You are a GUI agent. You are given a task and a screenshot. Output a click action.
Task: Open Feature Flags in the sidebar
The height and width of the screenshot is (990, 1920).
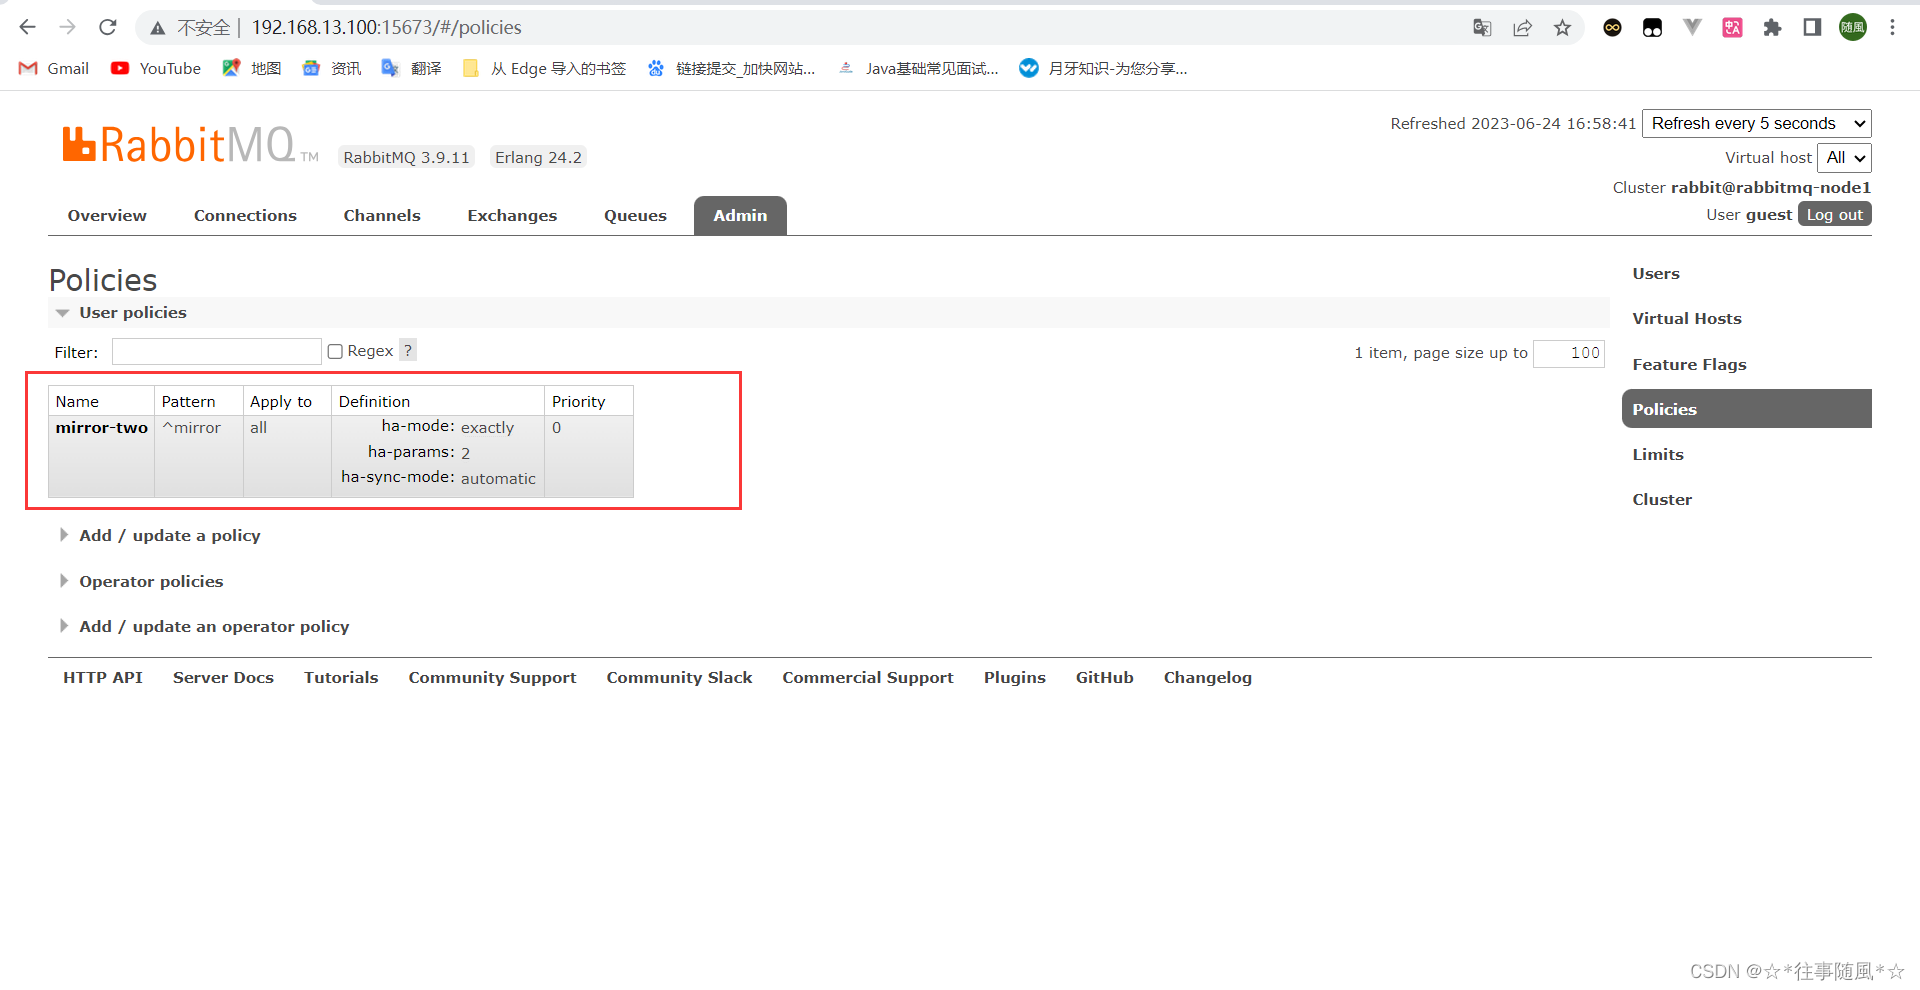tap(1689, 364)
